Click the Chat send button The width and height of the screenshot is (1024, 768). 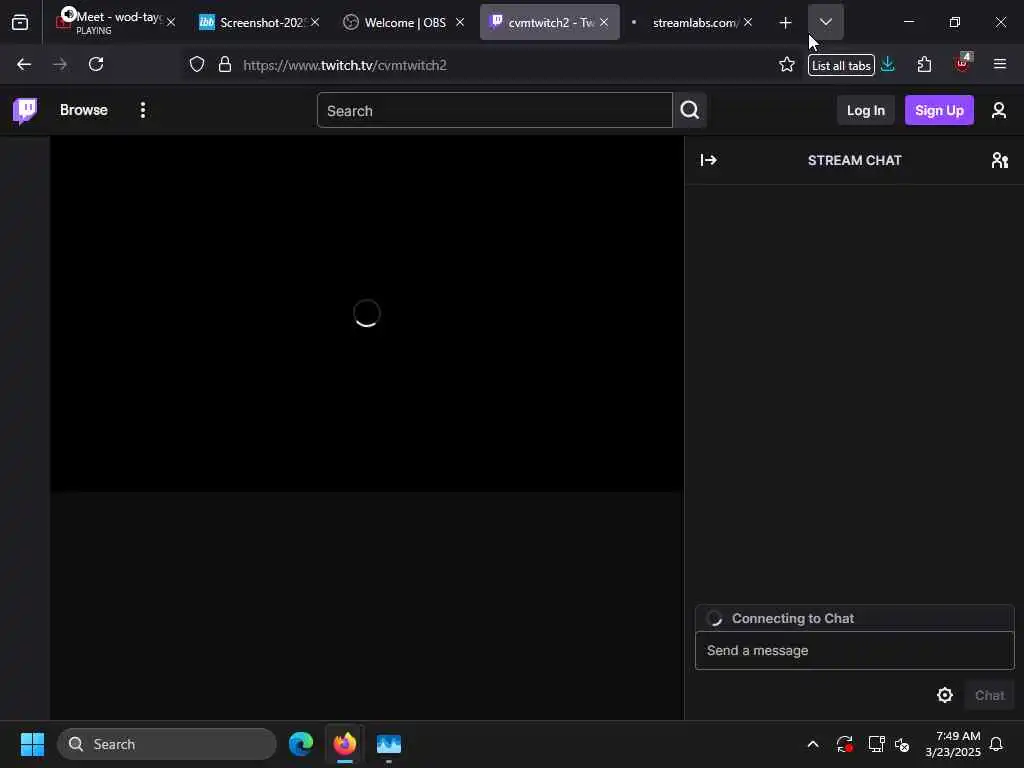tap(989, 696)
